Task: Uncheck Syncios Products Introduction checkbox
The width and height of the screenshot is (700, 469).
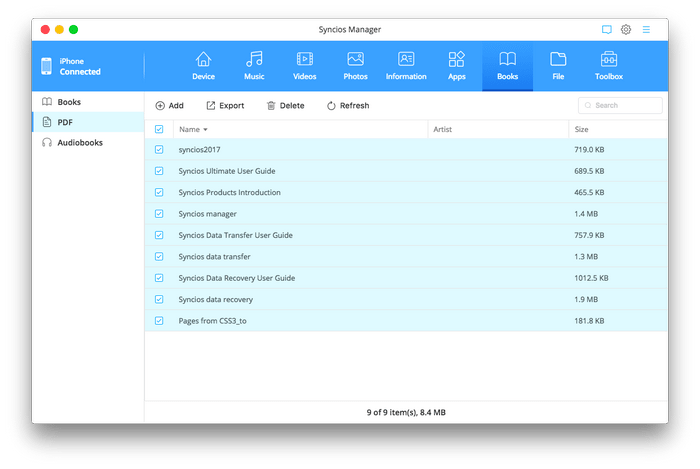Action: point(159,192)
